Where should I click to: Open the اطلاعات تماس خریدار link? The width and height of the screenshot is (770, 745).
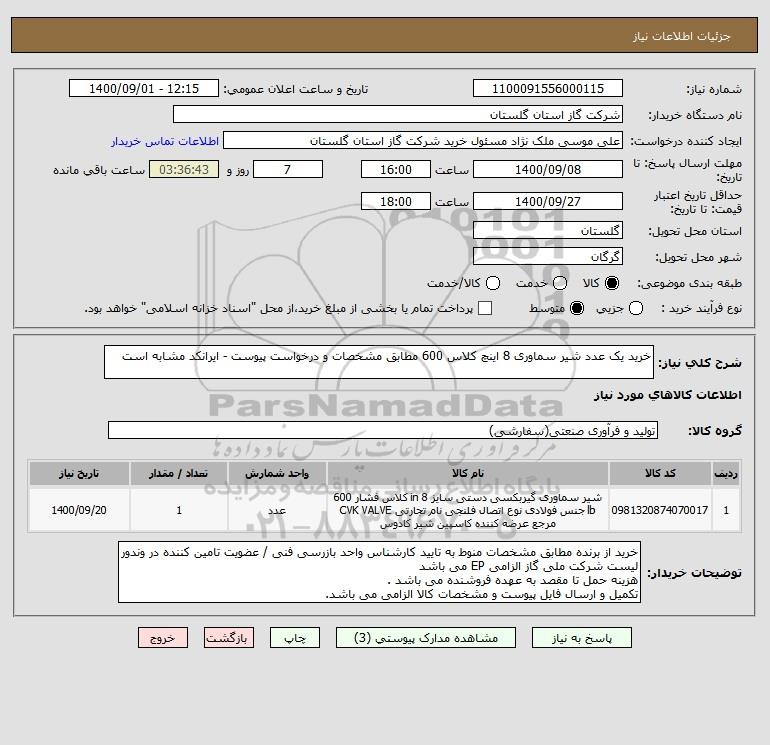165,141
